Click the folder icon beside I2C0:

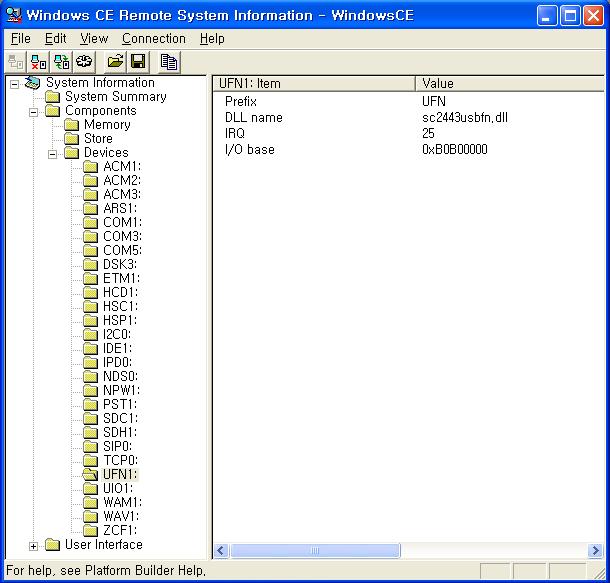click(90, 335)
